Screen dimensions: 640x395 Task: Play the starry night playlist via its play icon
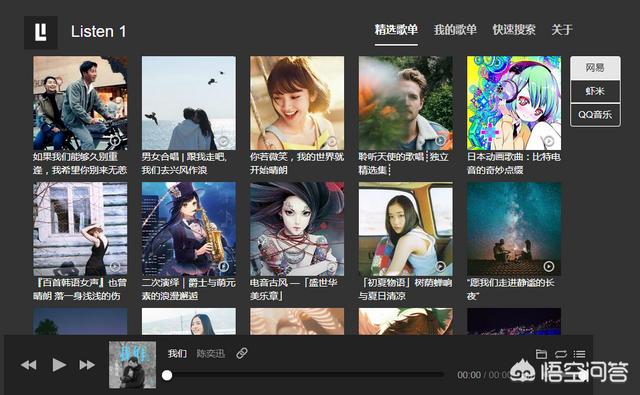point(549,266)
